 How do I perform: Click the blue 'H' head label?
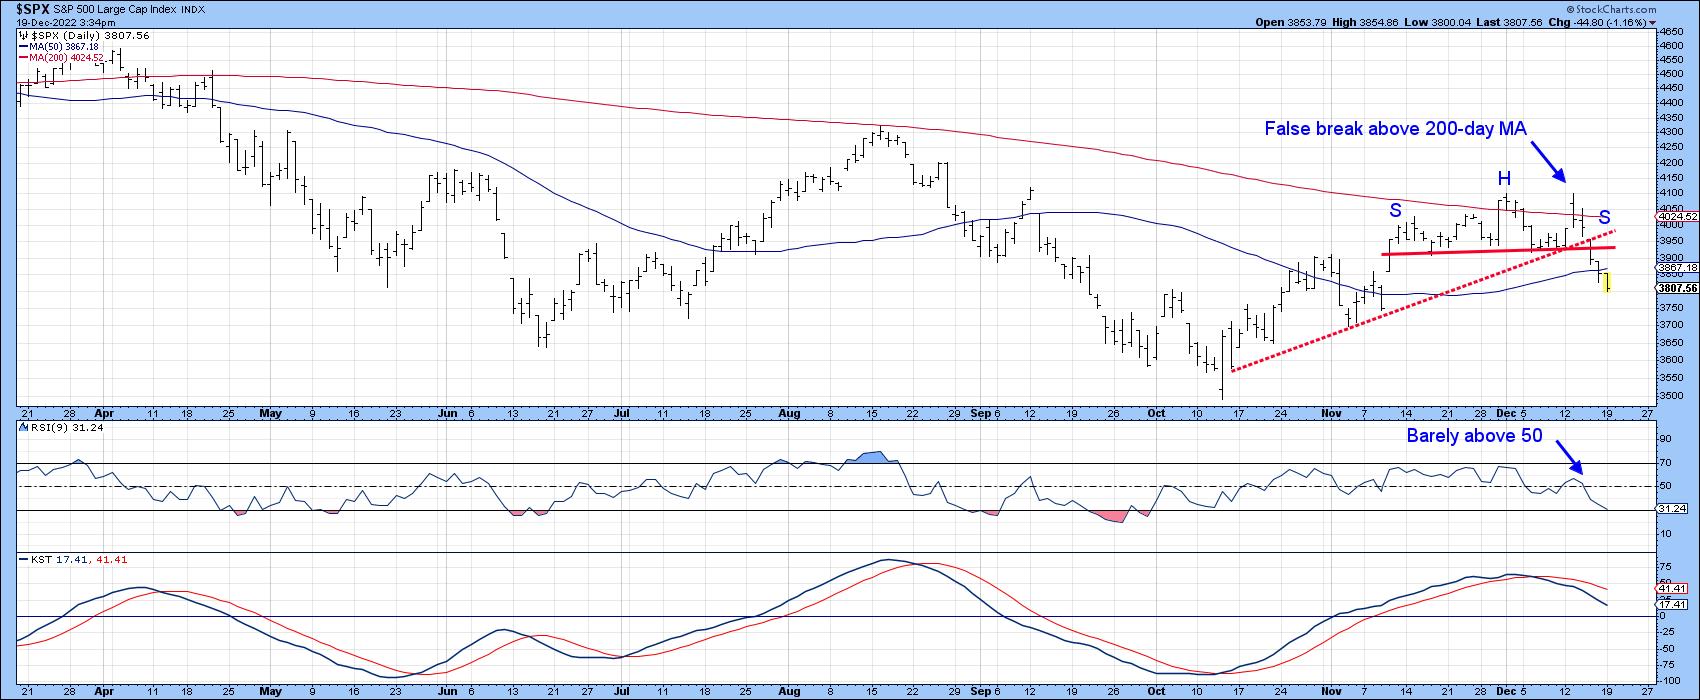[x=1504, y=179]
